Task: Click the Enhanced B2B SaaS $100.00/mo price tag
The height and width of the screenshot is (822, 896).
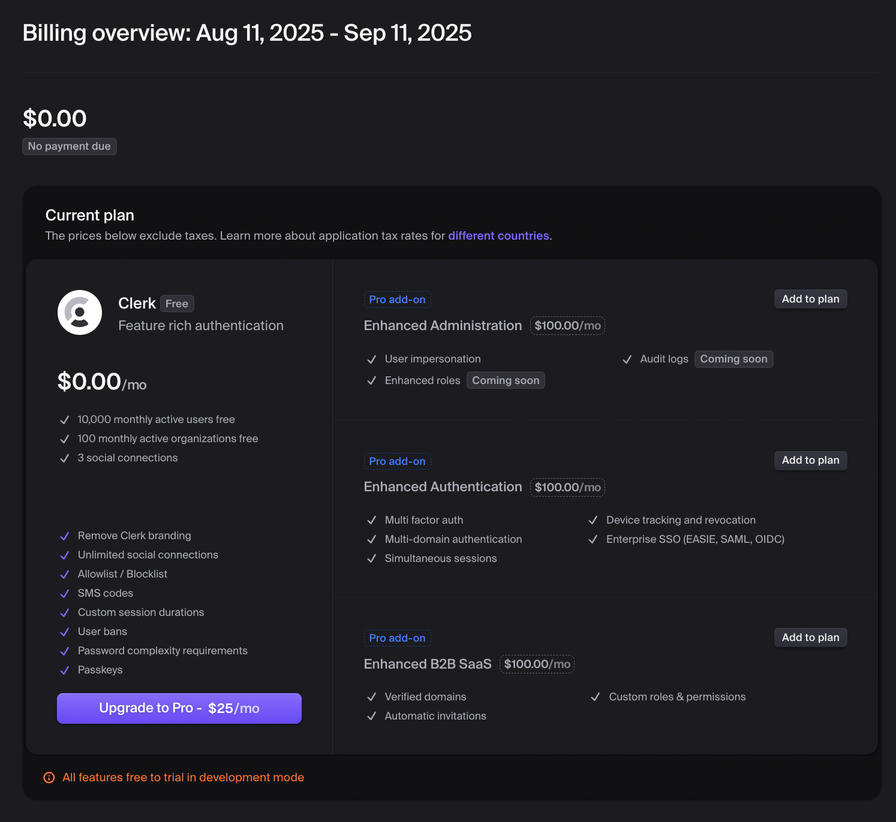Action: click(537, 664)
